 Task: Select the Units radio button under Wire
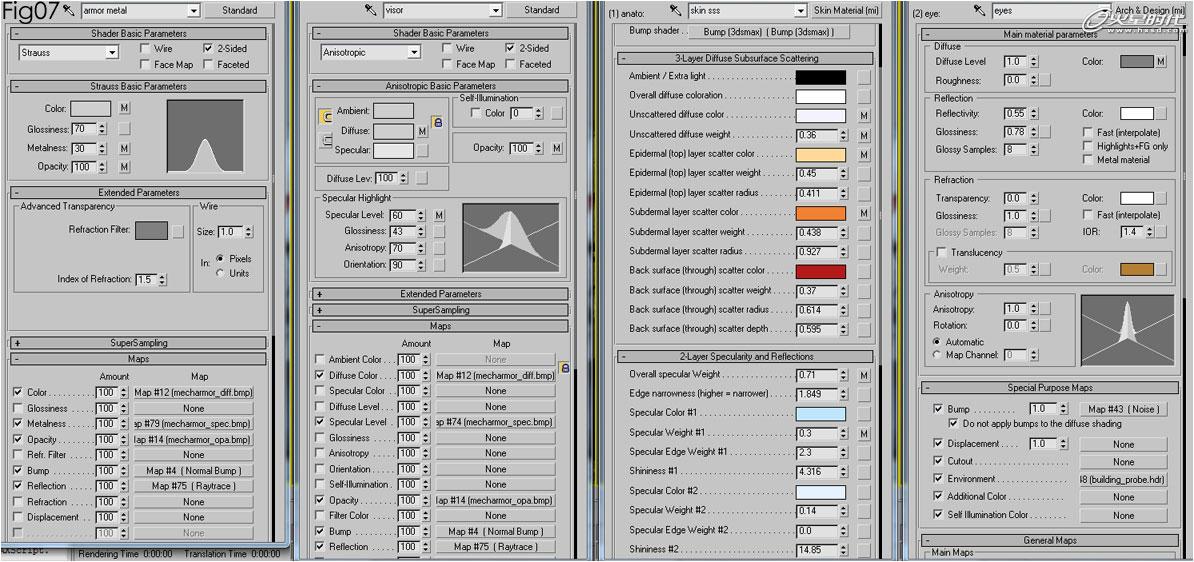[x=221, y=273]
